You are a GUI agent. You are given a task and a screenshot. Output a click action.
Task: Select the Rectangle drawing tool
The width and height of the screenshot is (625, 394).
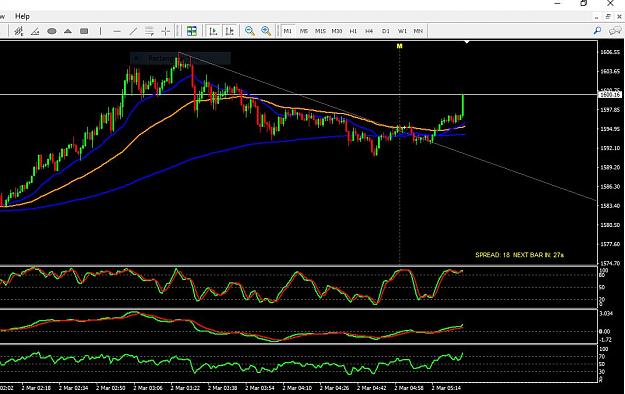click(84, 31)
